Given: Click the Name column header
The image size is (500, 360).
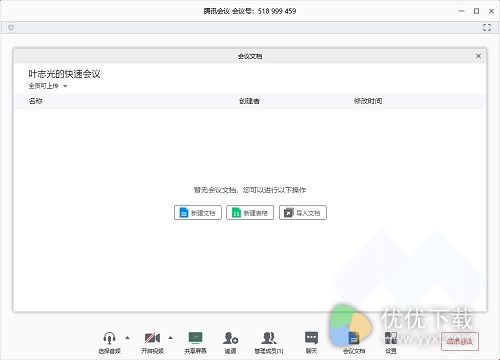Looking at the screenshot, I should tap(35, 101).
